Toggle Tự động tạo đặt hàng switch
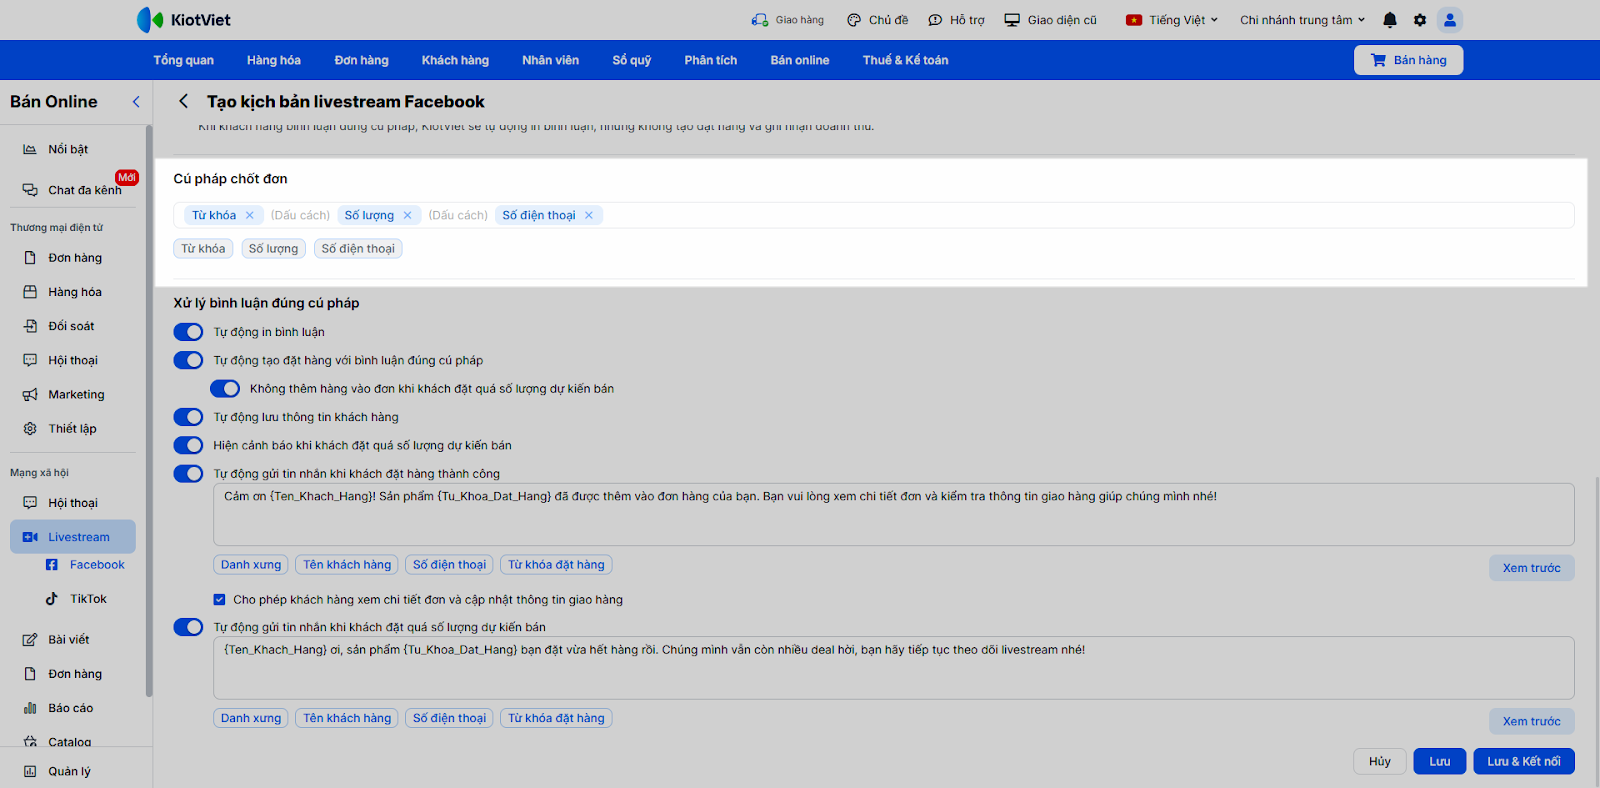This screenshot has height=788, width=1600. coord(188,360)
